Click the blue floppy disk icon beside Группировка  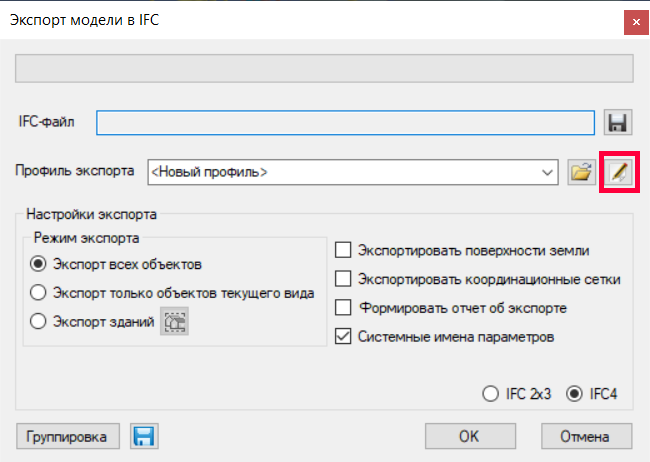[x=145, y=436]
